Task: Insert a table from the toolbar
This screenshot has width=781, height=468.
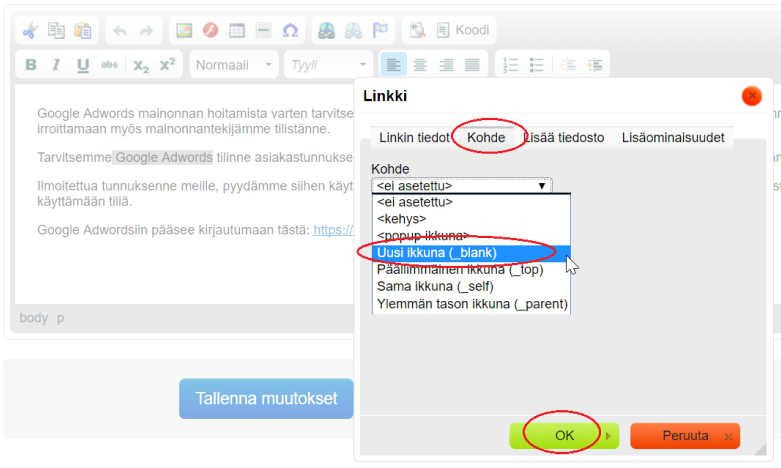Action: (x=237, y=31)
